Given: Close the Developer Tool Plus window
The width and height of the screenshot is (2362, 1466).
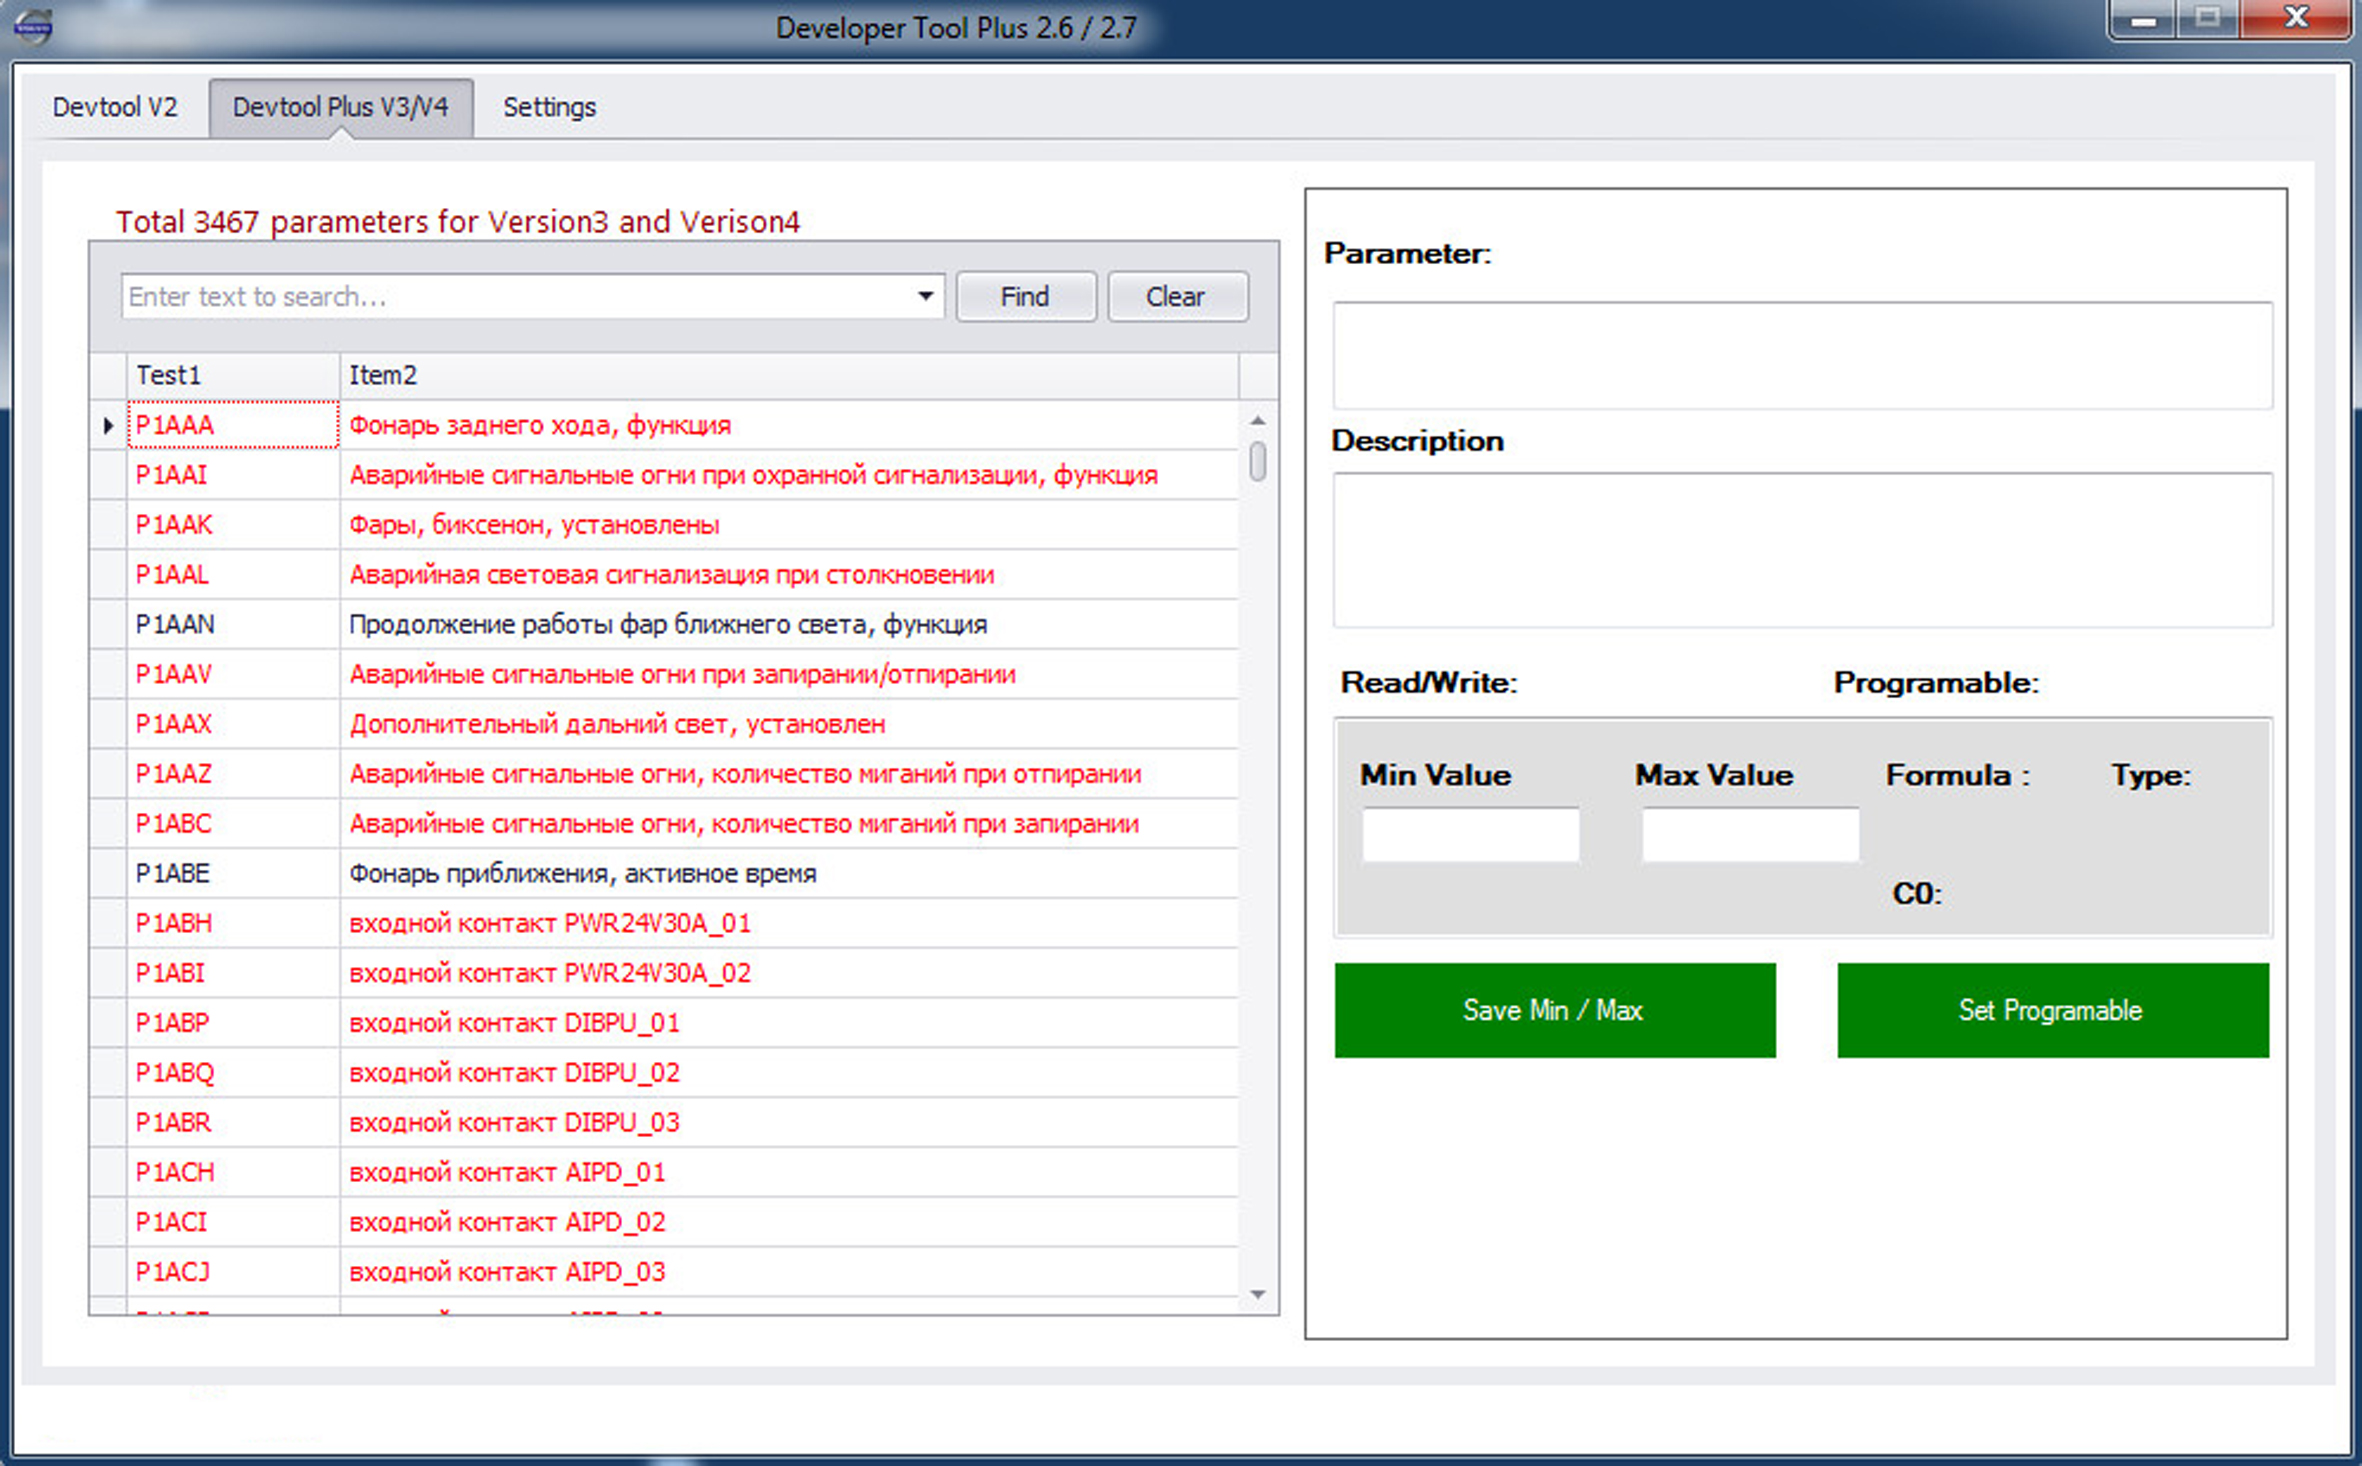Looking at the screenshot, I should [x=2296, y=20].
